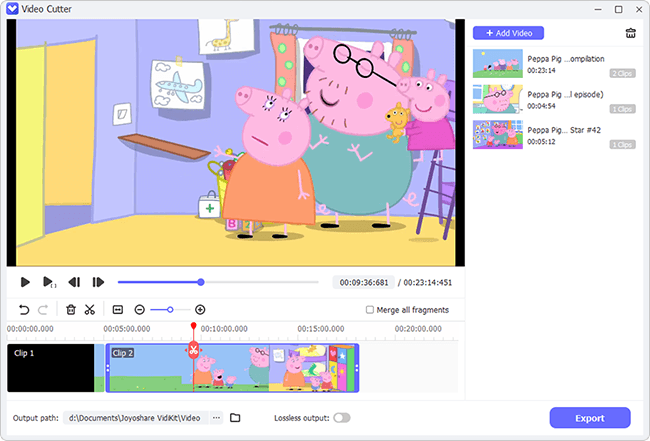Split clip with the scissors tool

click(90, 310)
